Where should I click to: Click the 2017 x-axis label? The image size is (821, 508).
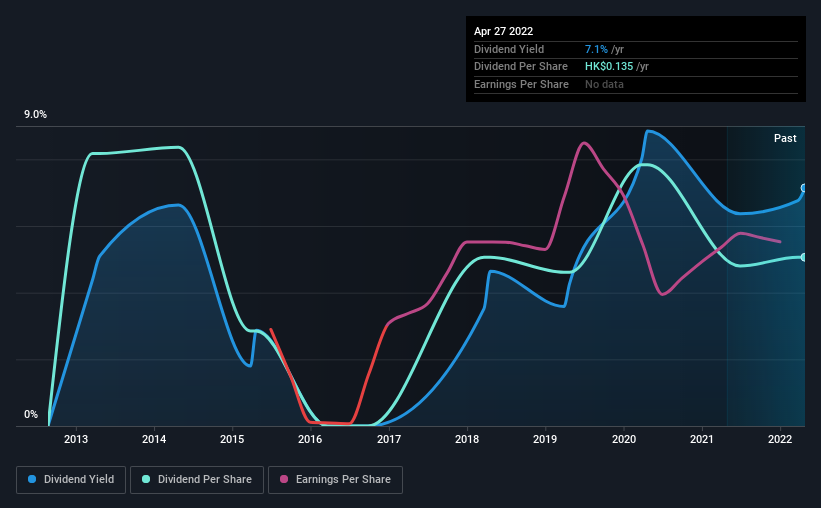389,439
